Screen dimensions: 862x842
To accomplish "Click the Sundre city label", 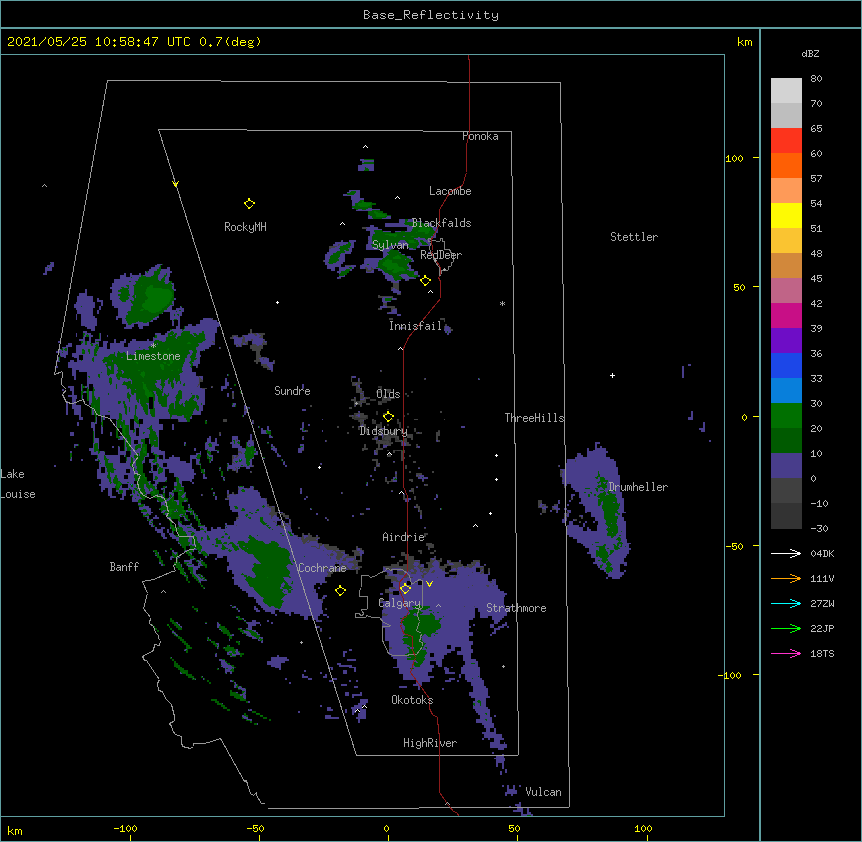I will (292, 391).
